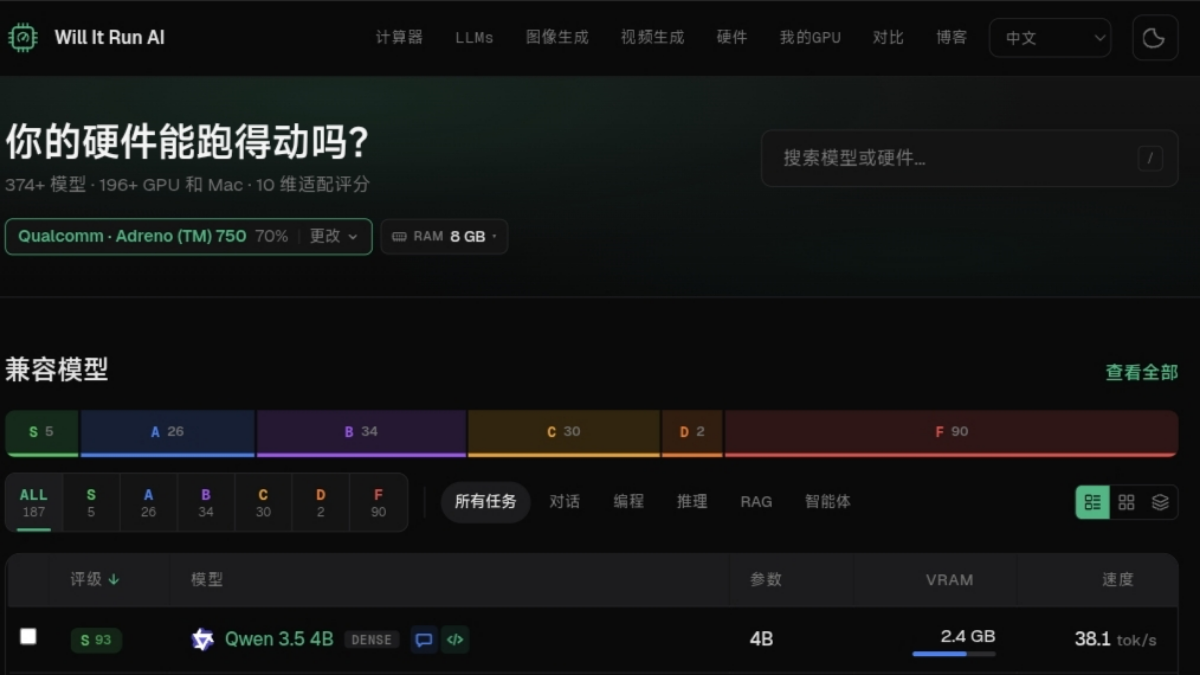Click the 2.4 GB VRAM usage bar
Viewport: 1200px width, 675px height.
coord(954,654)
